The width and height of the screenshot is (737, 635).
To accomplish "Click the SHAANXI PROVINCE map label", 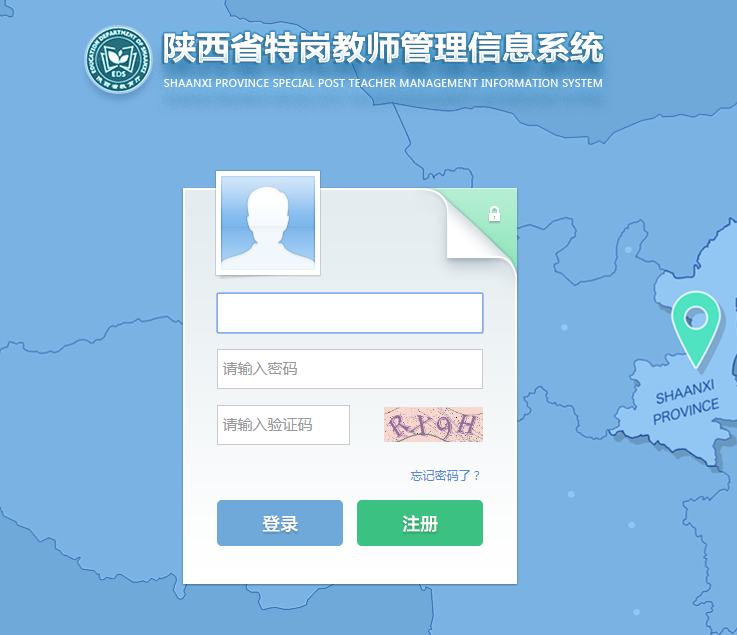I will coord(685,402).
